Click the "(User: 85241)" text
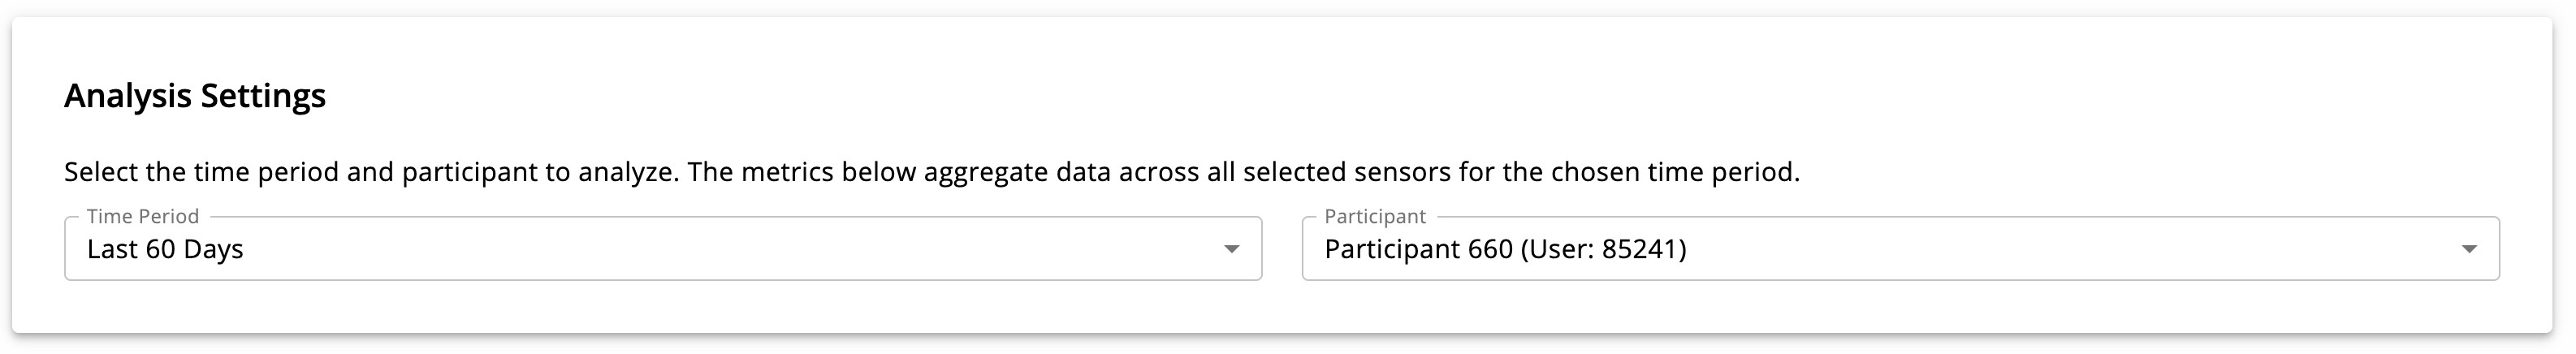This screenshot has width=2576, height=354. coord(1603,249)
